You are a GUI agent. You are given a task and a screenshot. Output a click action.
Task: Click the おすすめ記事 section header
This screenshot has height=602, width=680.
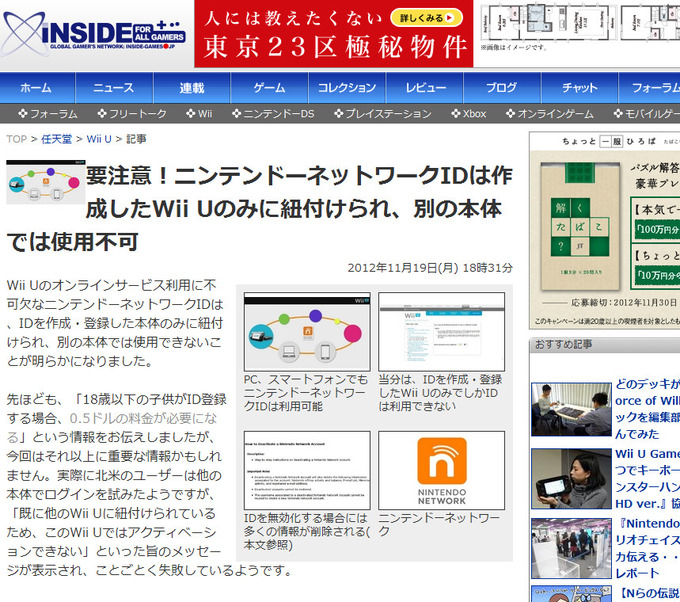click(x=605, y=345)
